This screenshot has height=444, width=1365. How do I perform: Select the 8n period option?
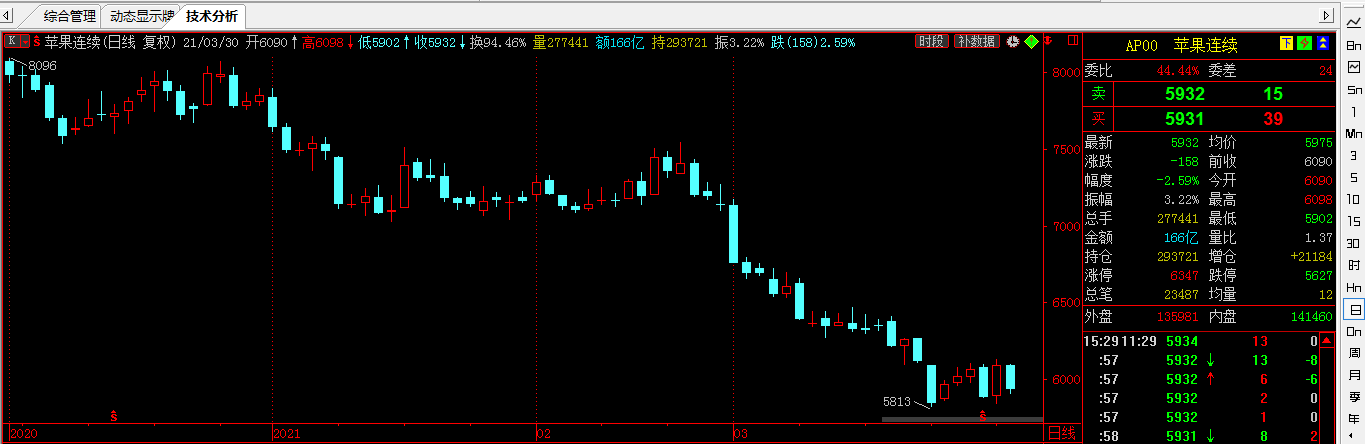coord(1354,46)
